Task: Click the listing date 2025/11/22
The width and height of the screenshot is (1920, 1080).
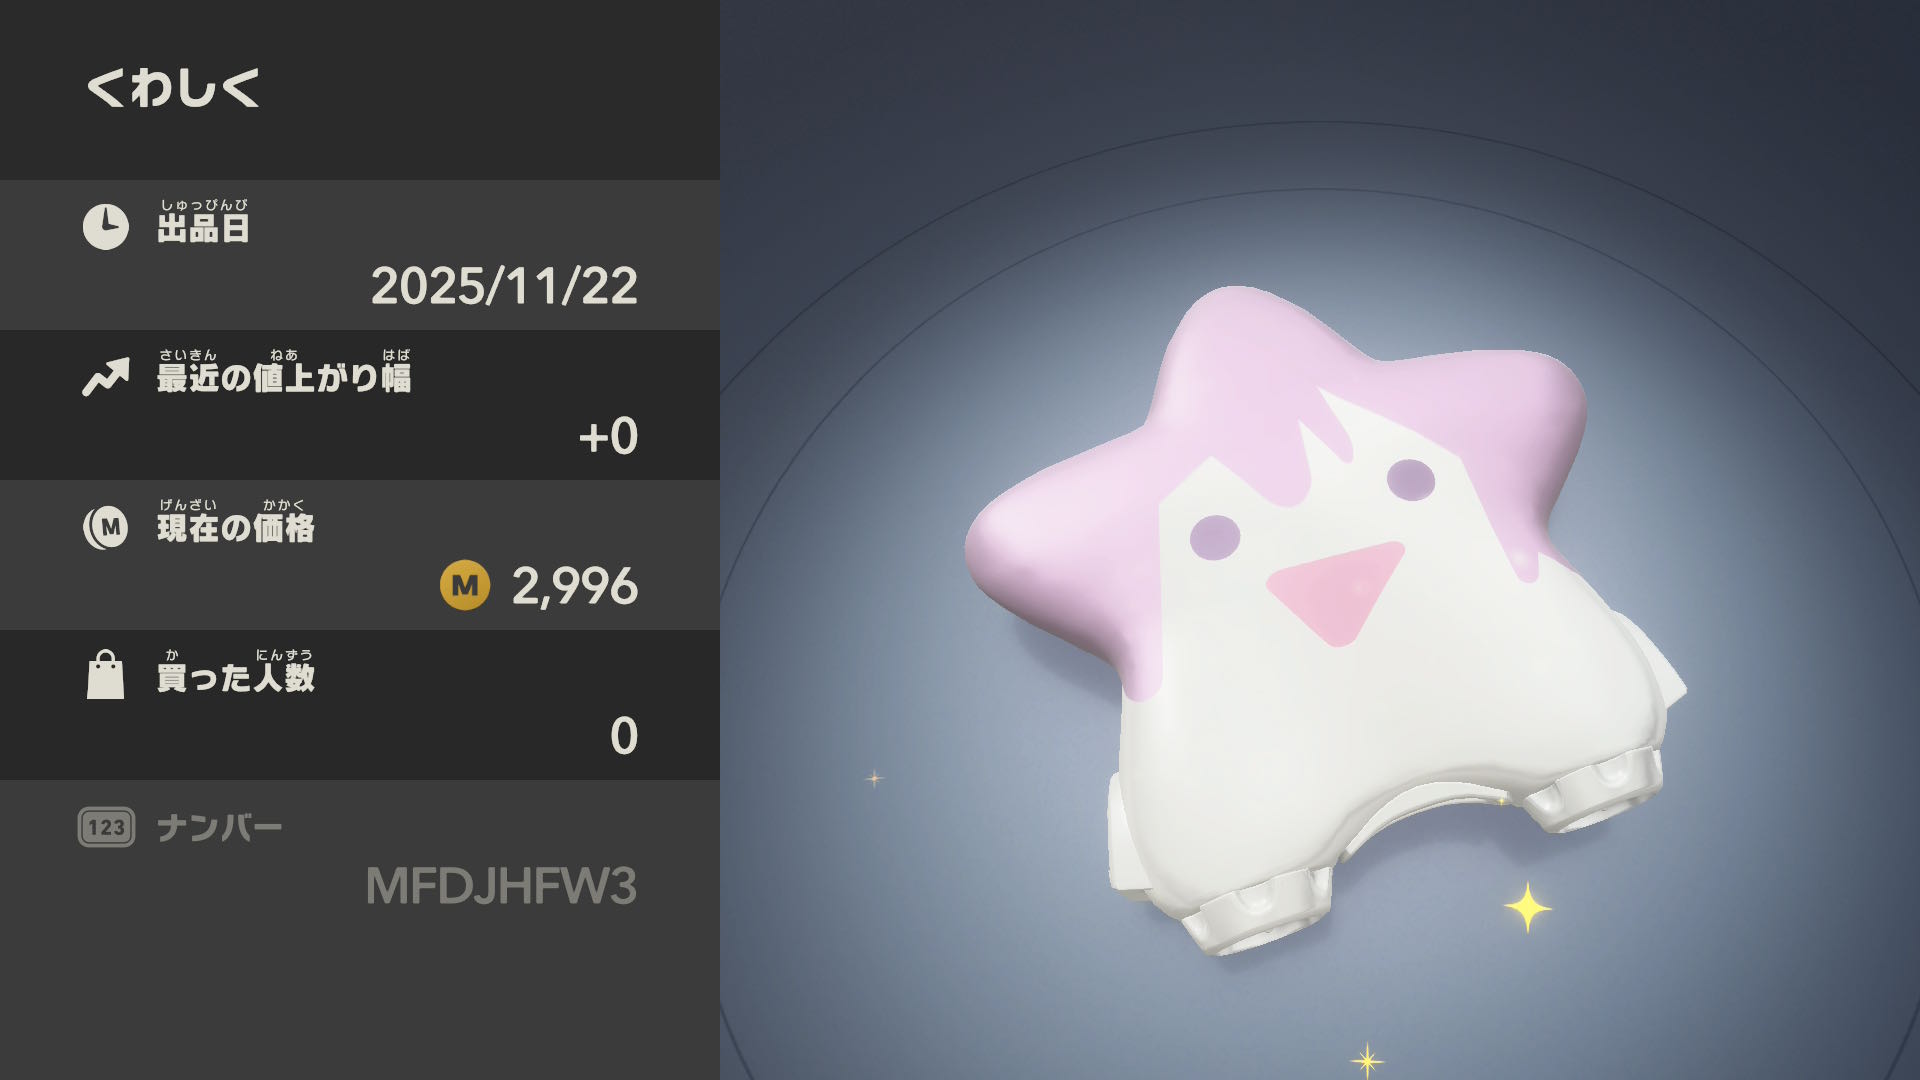Action: tap(504, 286)
